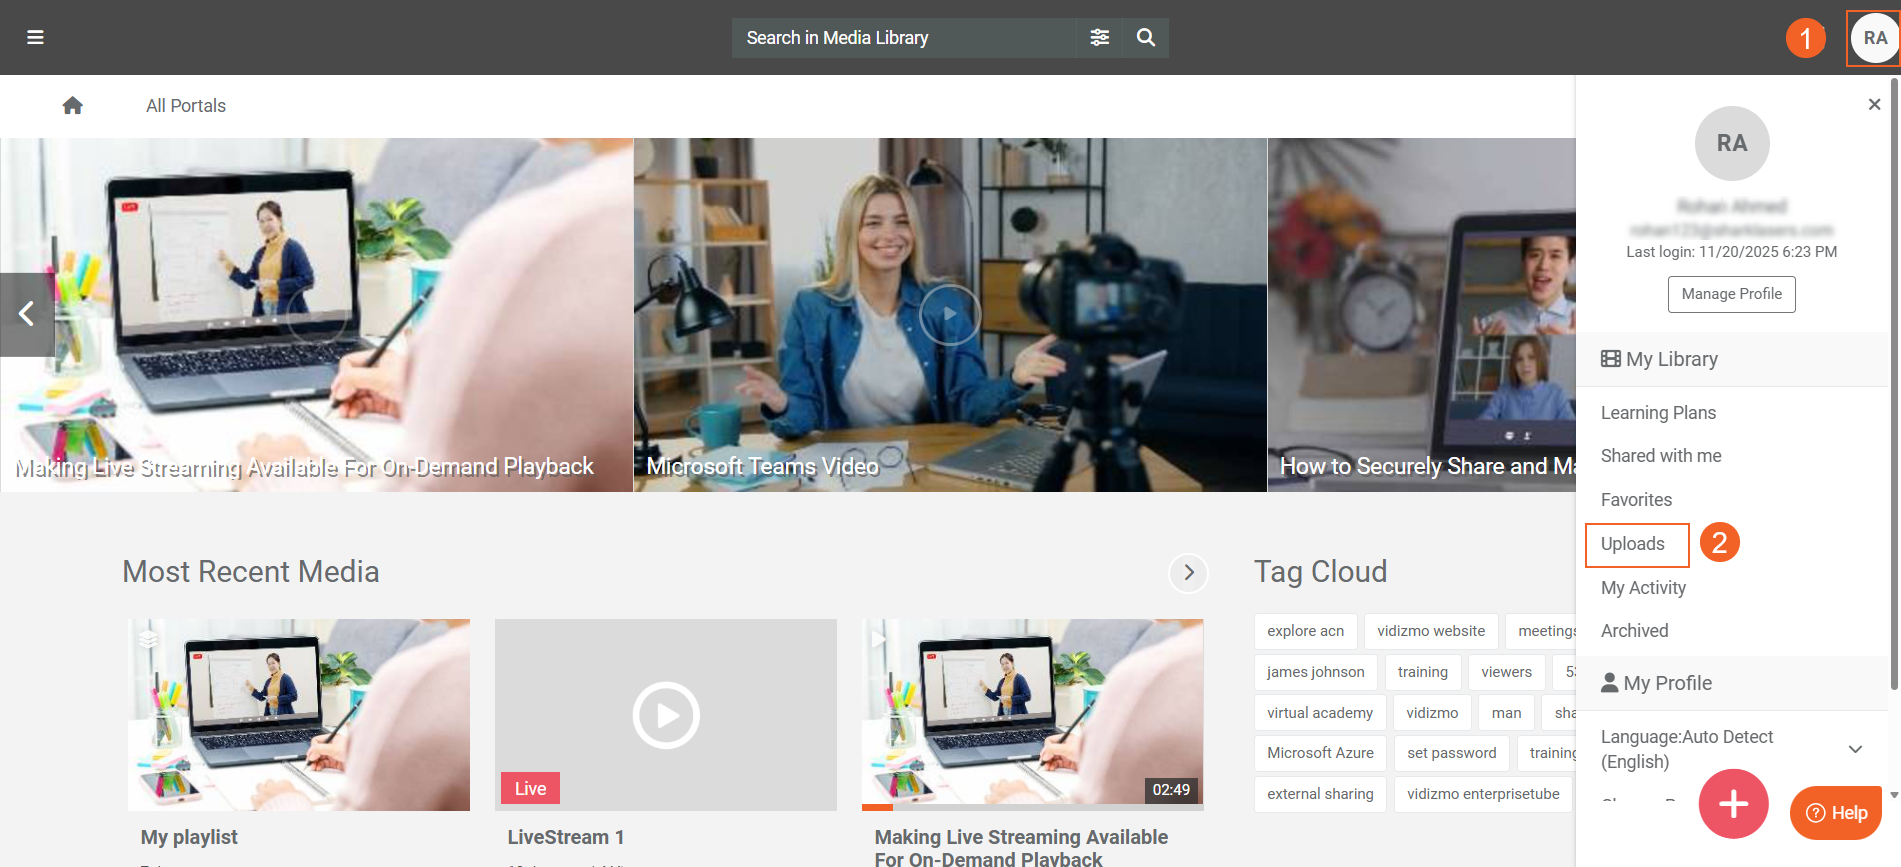Click the Manage Profile button
Screen dimensions: 1901x867
1731,294
